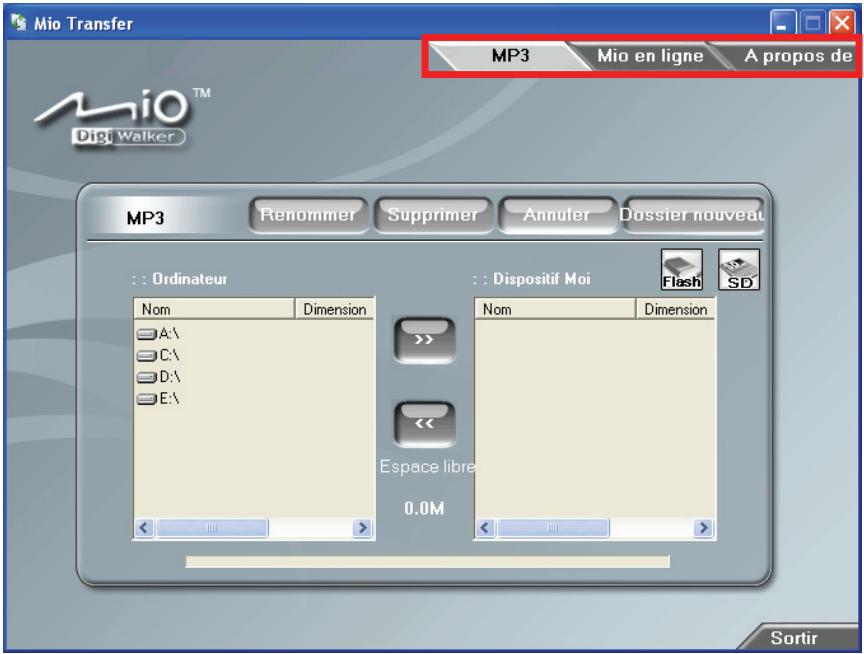Screen dimensions: 864x654
Task: Sort Dispositif Moi list by Nom column
Action: pyautogui.click(x=555, y=309)
